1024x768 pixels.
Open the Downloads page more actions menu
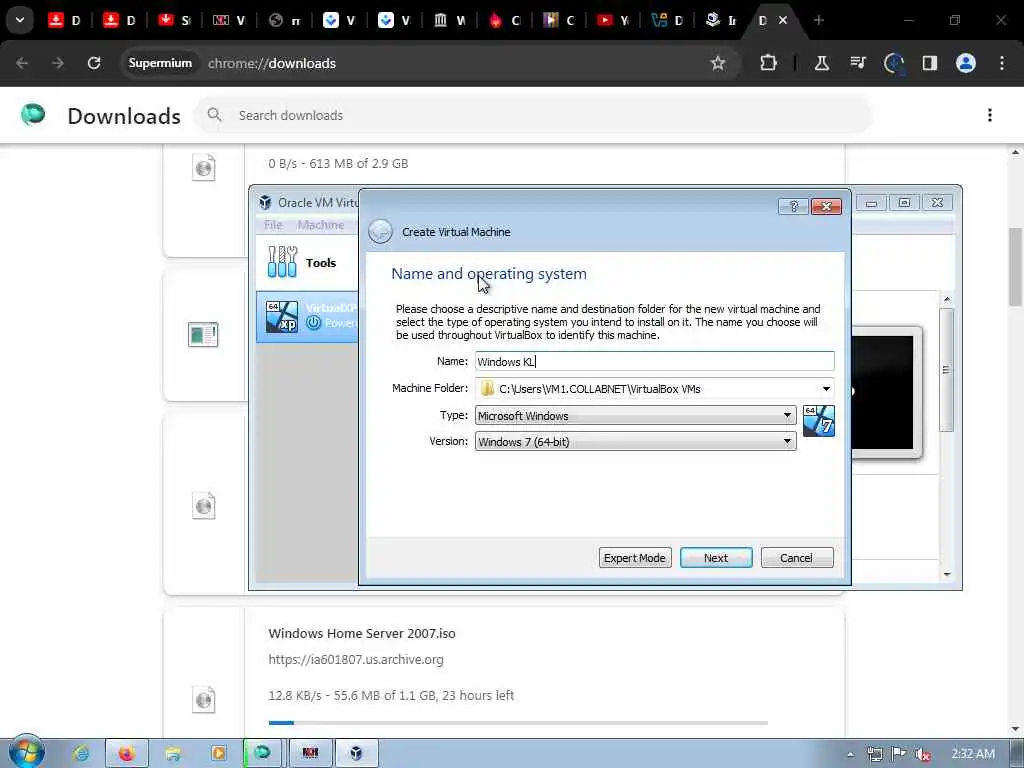coord(990,115)
